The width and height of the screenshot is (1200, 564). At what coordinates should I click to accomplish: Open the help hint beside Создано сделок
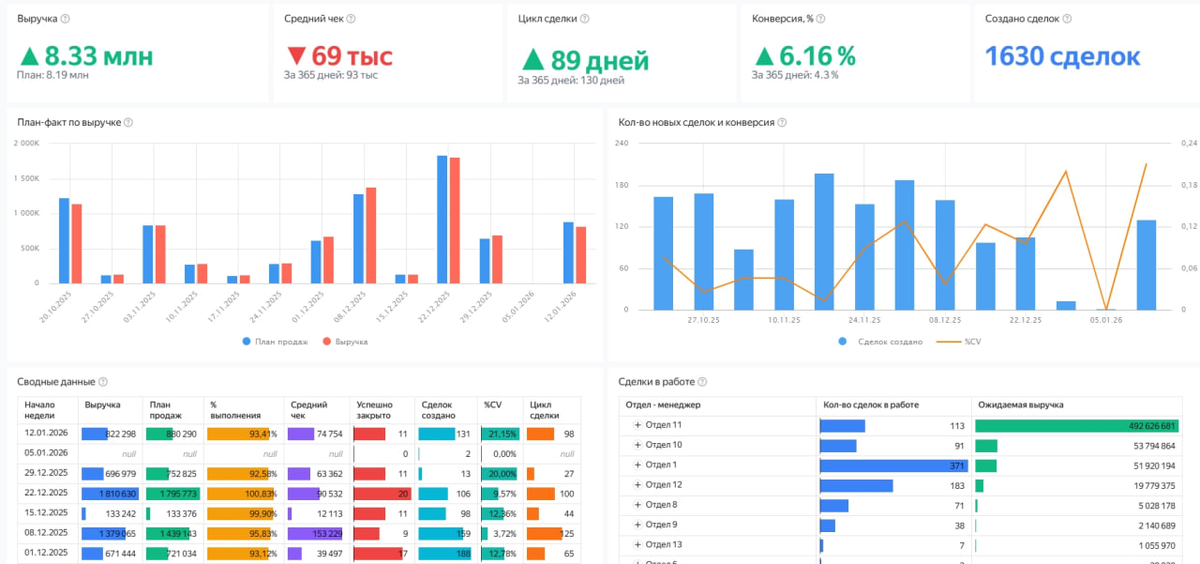1068,19
